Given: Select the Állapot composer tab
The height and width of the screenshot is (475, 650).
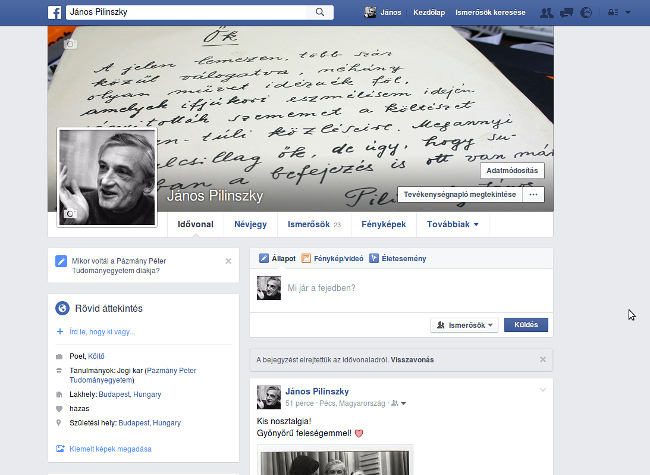Looking at the screenshot, I should click(277, 258).
